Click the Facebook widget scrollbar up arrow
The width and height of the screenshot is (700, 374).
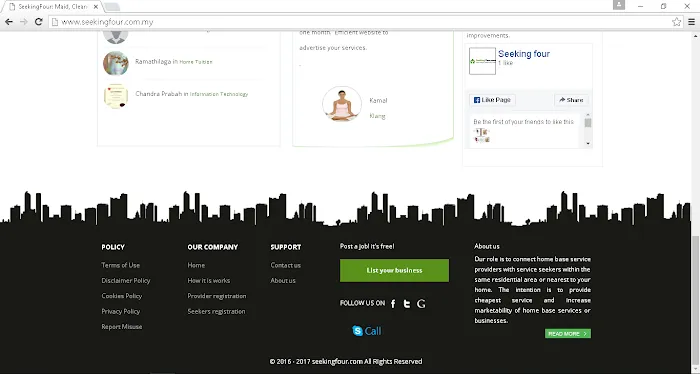click(x=588, y=115)
